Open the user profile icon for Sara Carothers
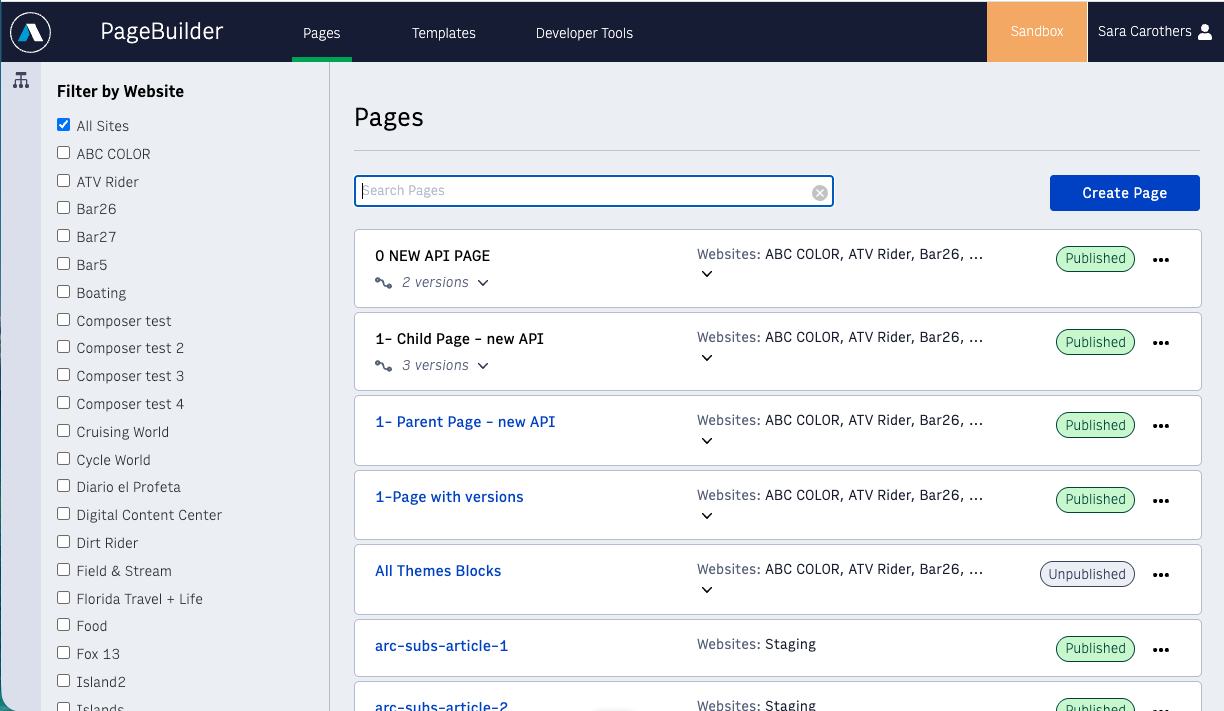Viewport: 1224px width, 711px height. (x=1204, y=32)
